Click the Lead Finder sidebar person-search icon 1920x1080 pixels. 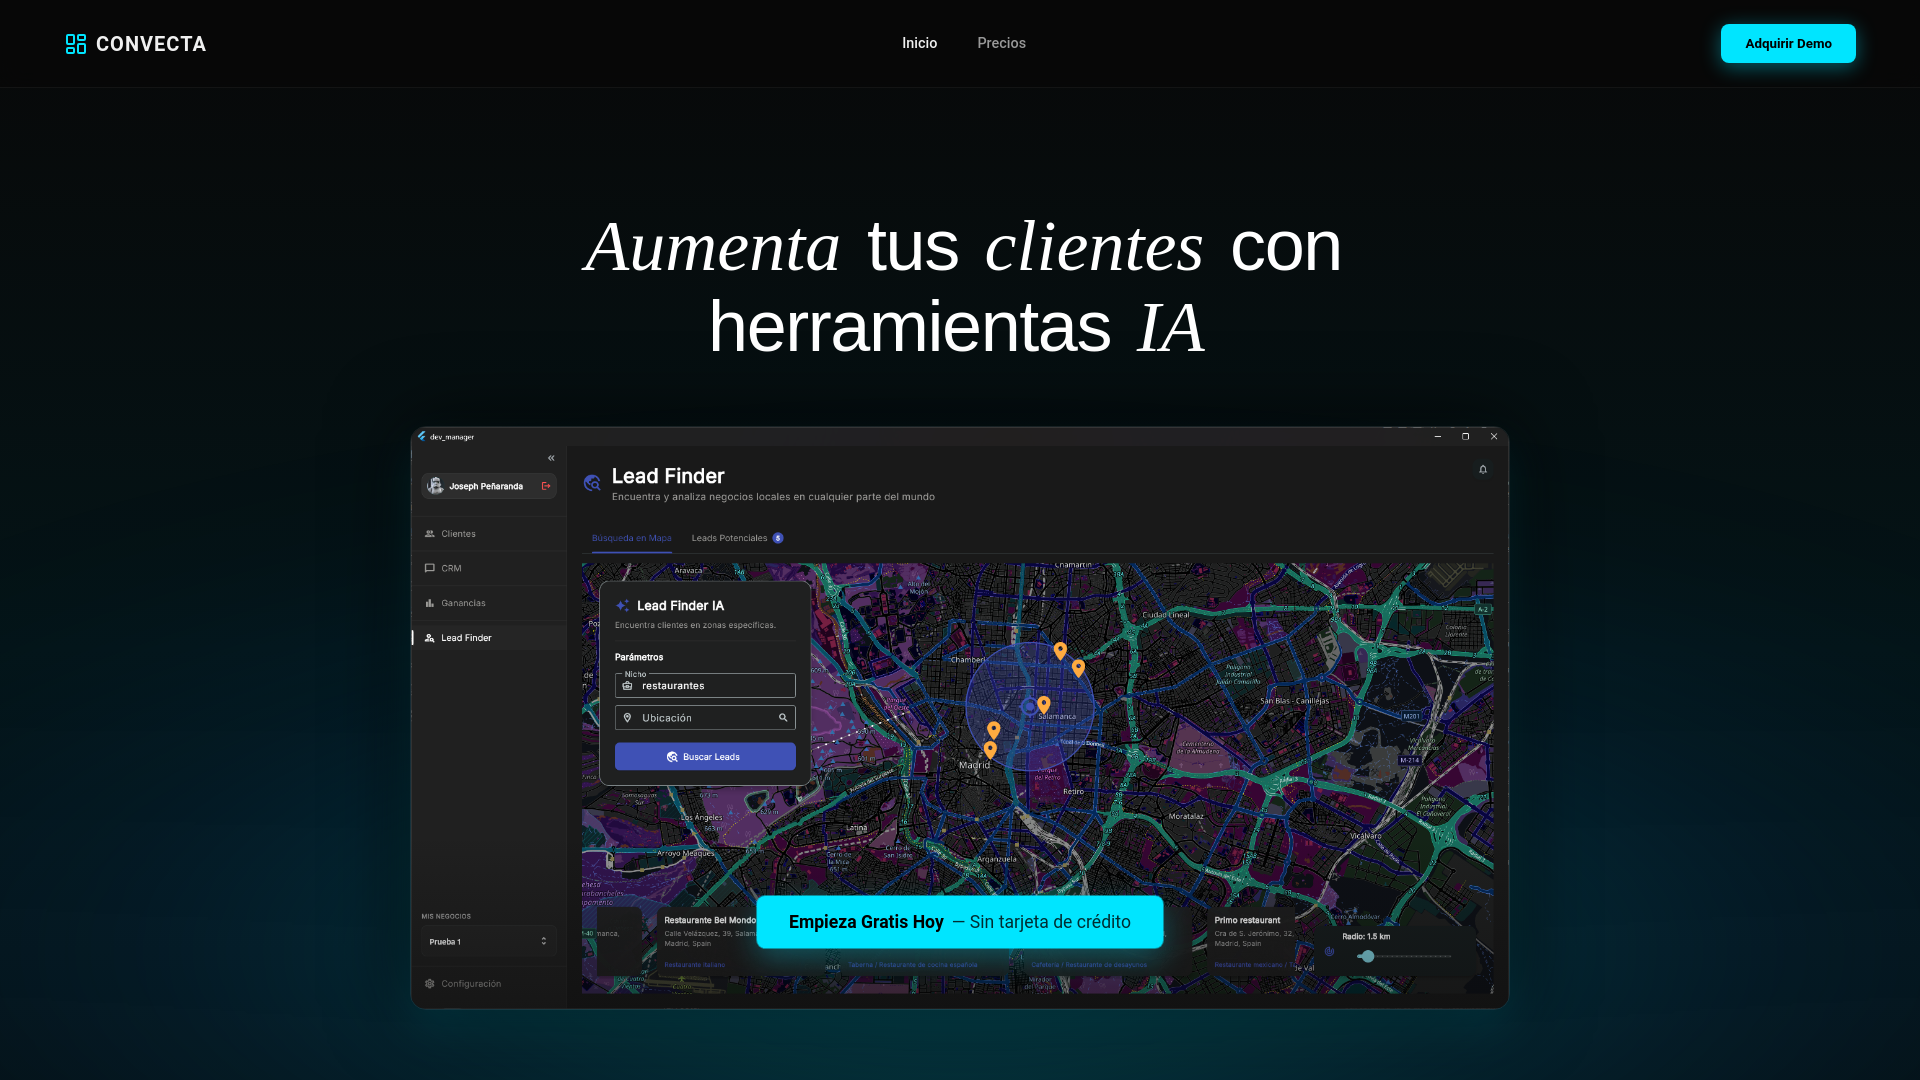tap(430, 638)
